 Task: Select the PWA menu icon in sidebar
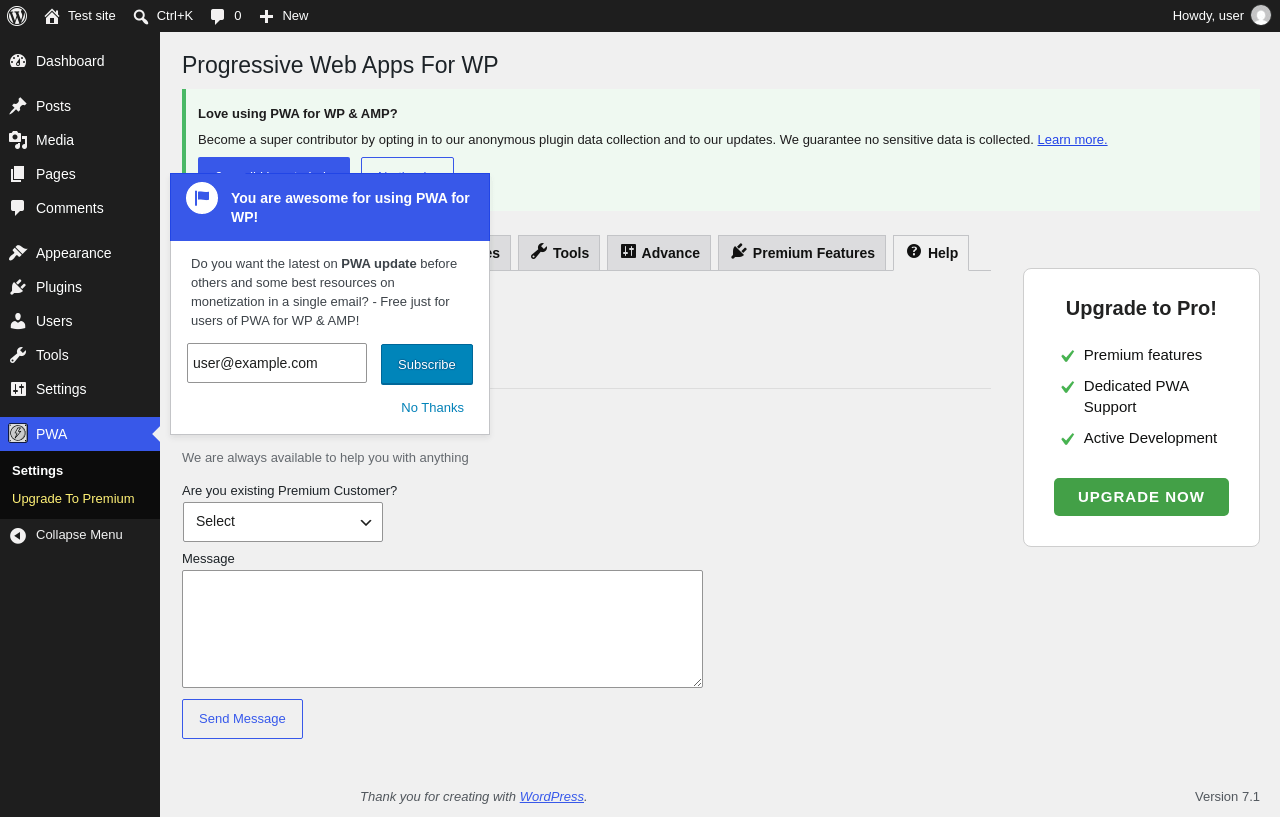point(18,433)
